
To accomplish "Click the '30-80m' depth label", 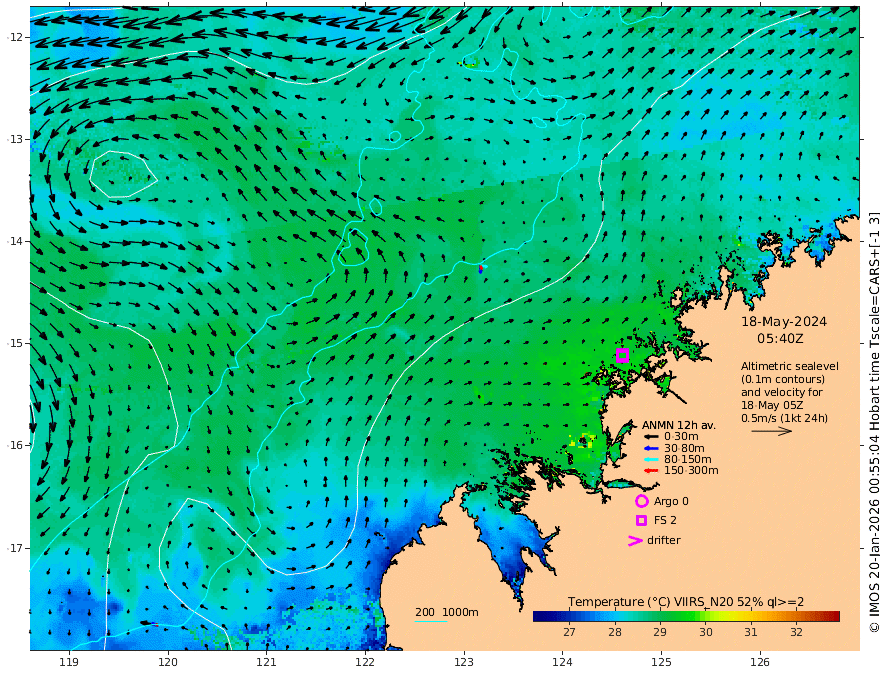I will point(684,448).
